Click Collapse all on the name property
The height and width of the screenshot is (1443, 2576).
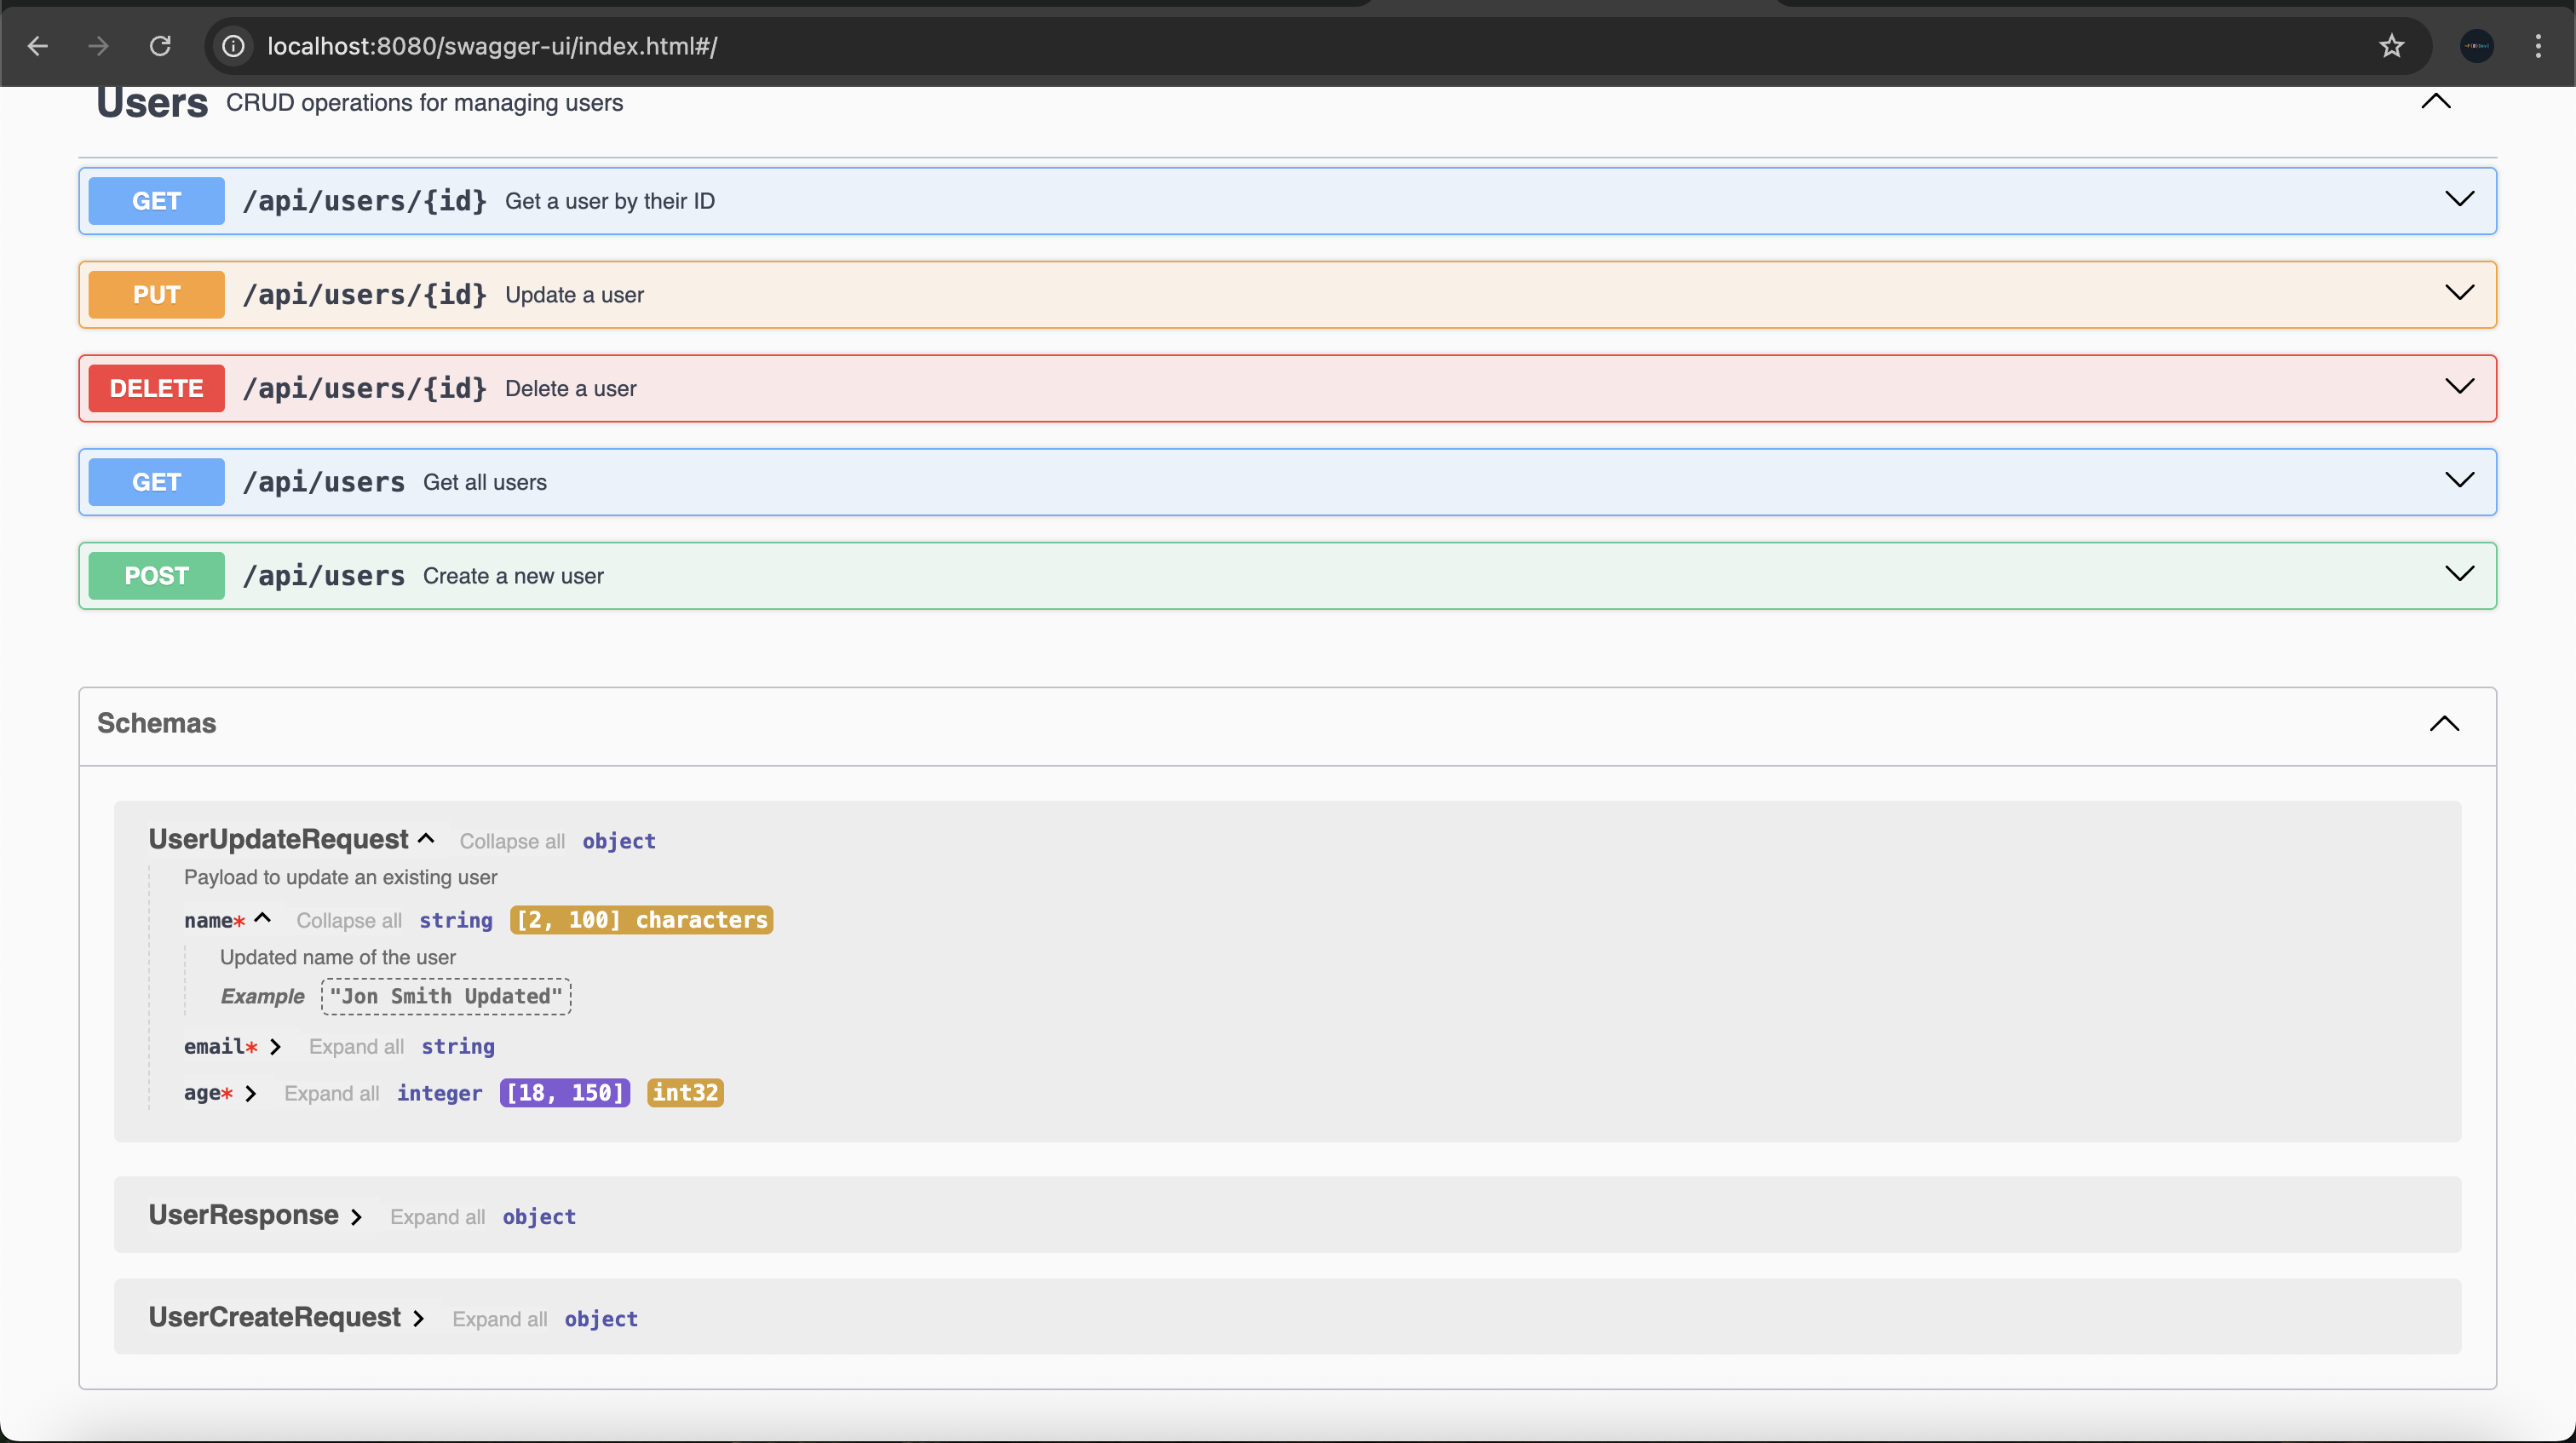[348, 921]
